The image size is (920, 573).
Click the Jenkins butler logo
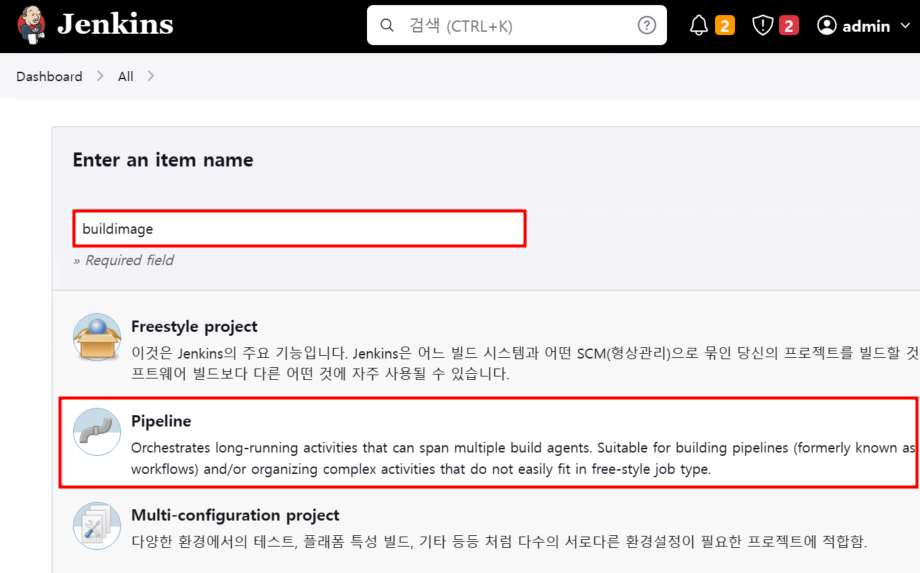[x=31, y=25]
